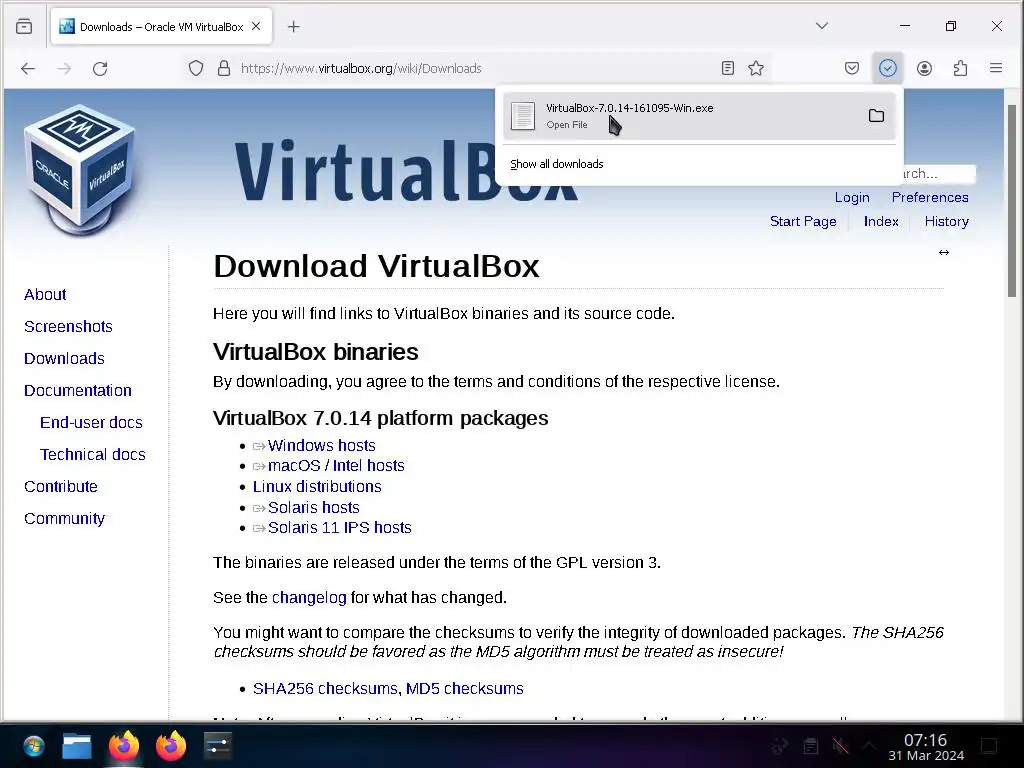Reload the current page
The image size is (1024, 768).
click(x=100, y=69)
